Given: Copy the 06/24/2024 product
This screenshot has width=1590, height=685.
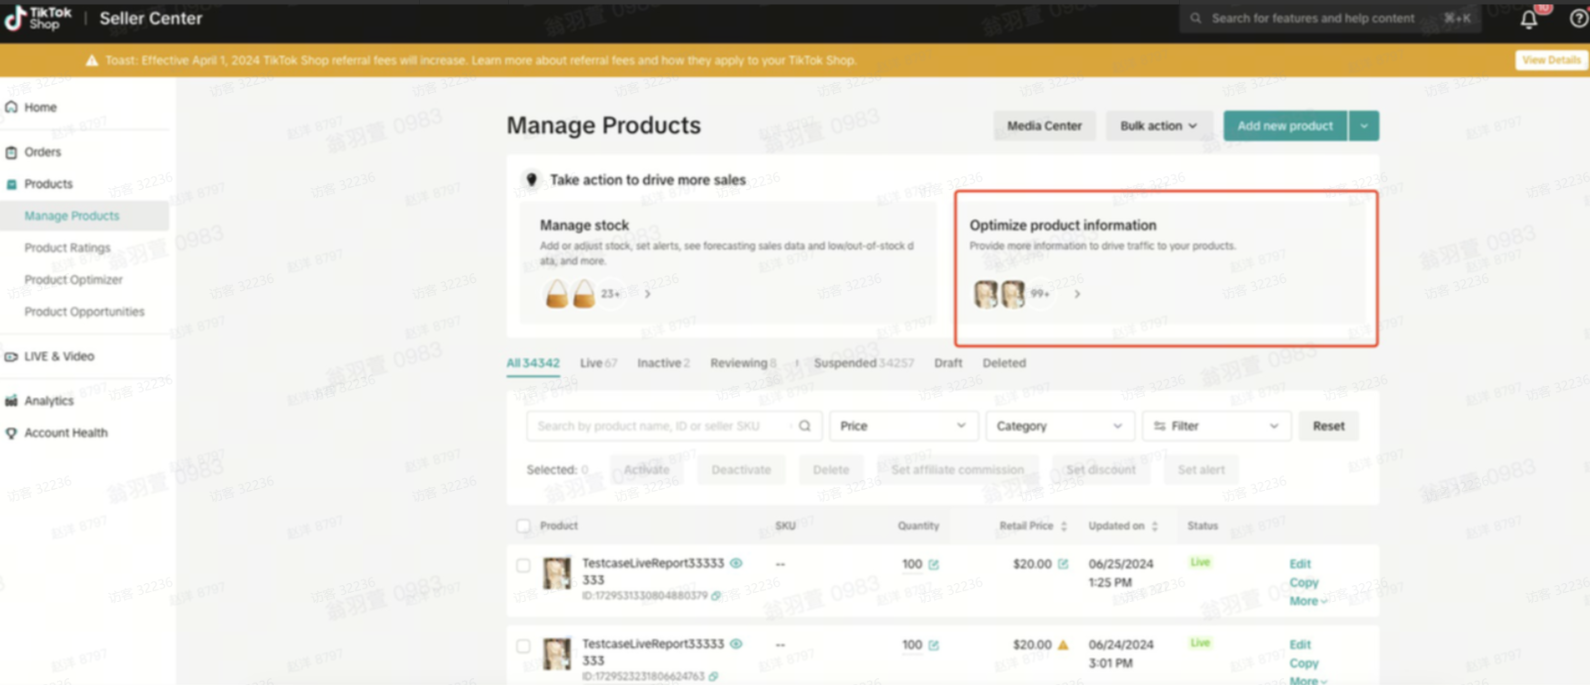Looking at the screenshot, I should coord(1304,664).
